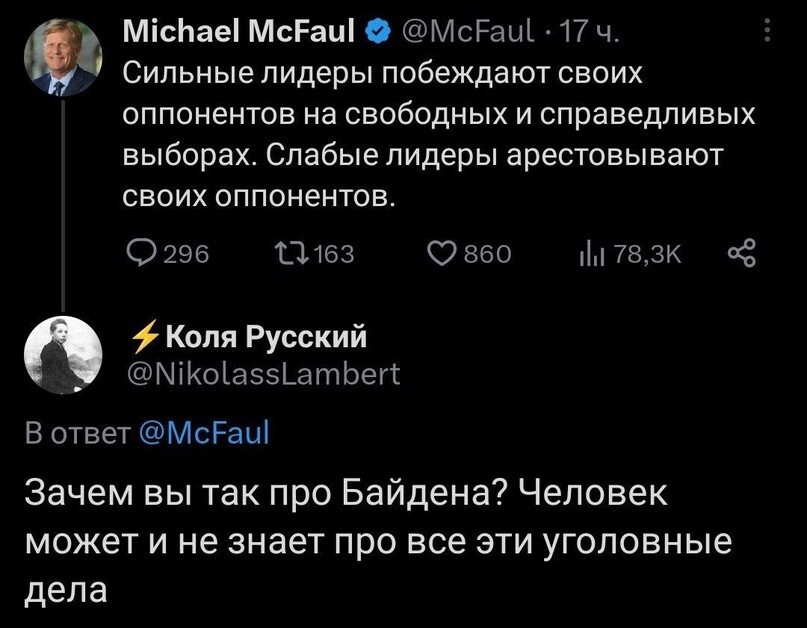Click the retweet arrows icon

tap(291, 254)
